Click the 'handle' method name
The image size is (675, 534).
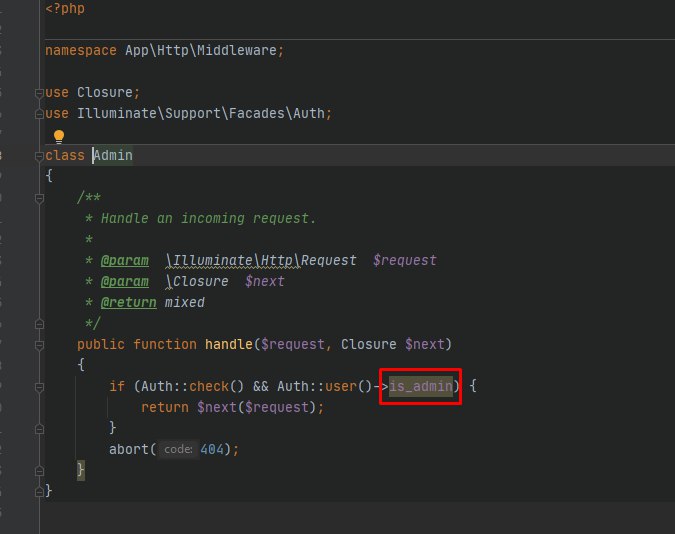pos(229,345)
